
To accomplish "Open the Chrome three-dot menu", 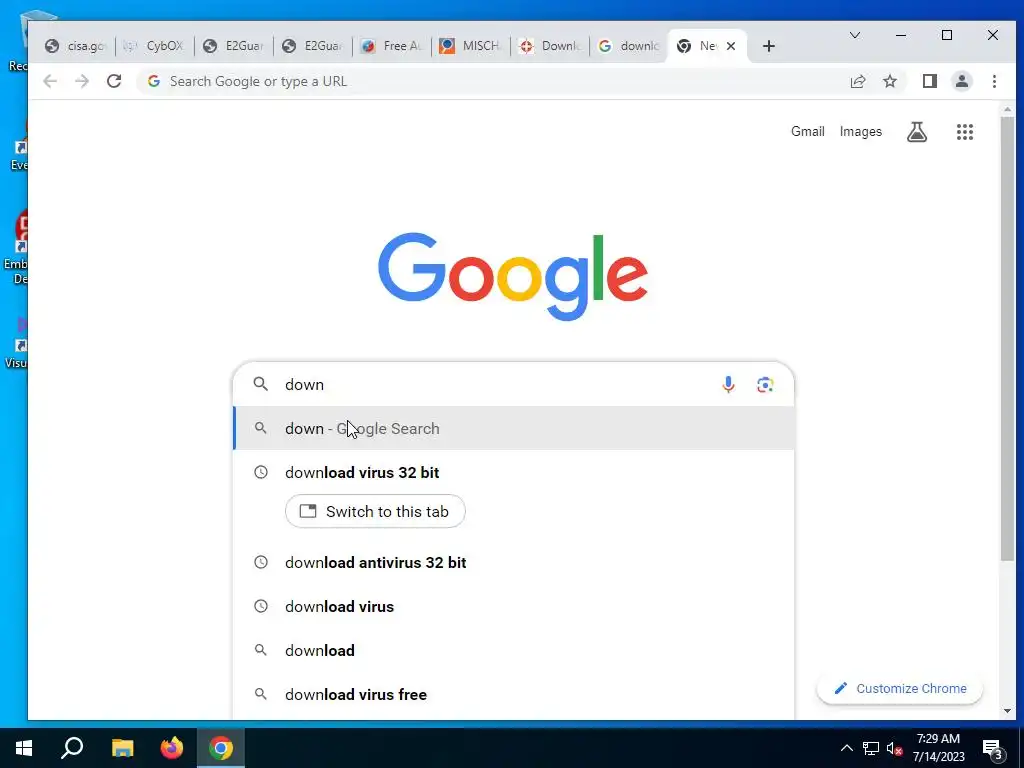I will pyautogui.click(x=994, y=81).
